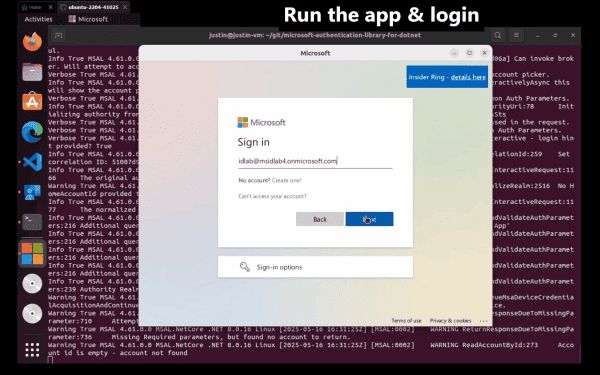Launch Microsoft Edge from the dock
The width and height of the screenshot is (600, 375).
pyautogui.click(x=32, y=132)
